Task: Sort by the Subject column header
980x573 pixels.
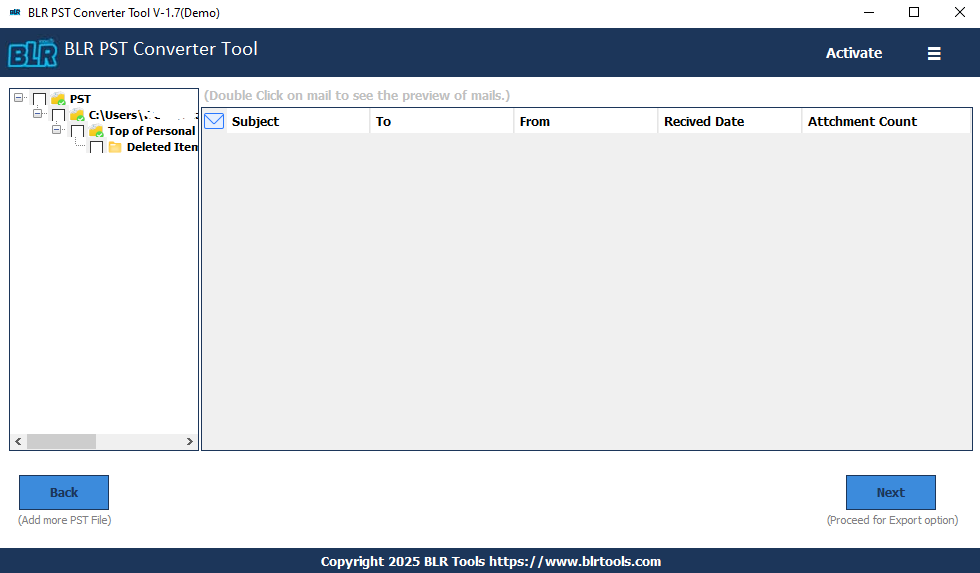Action: (x=297, y=121)
